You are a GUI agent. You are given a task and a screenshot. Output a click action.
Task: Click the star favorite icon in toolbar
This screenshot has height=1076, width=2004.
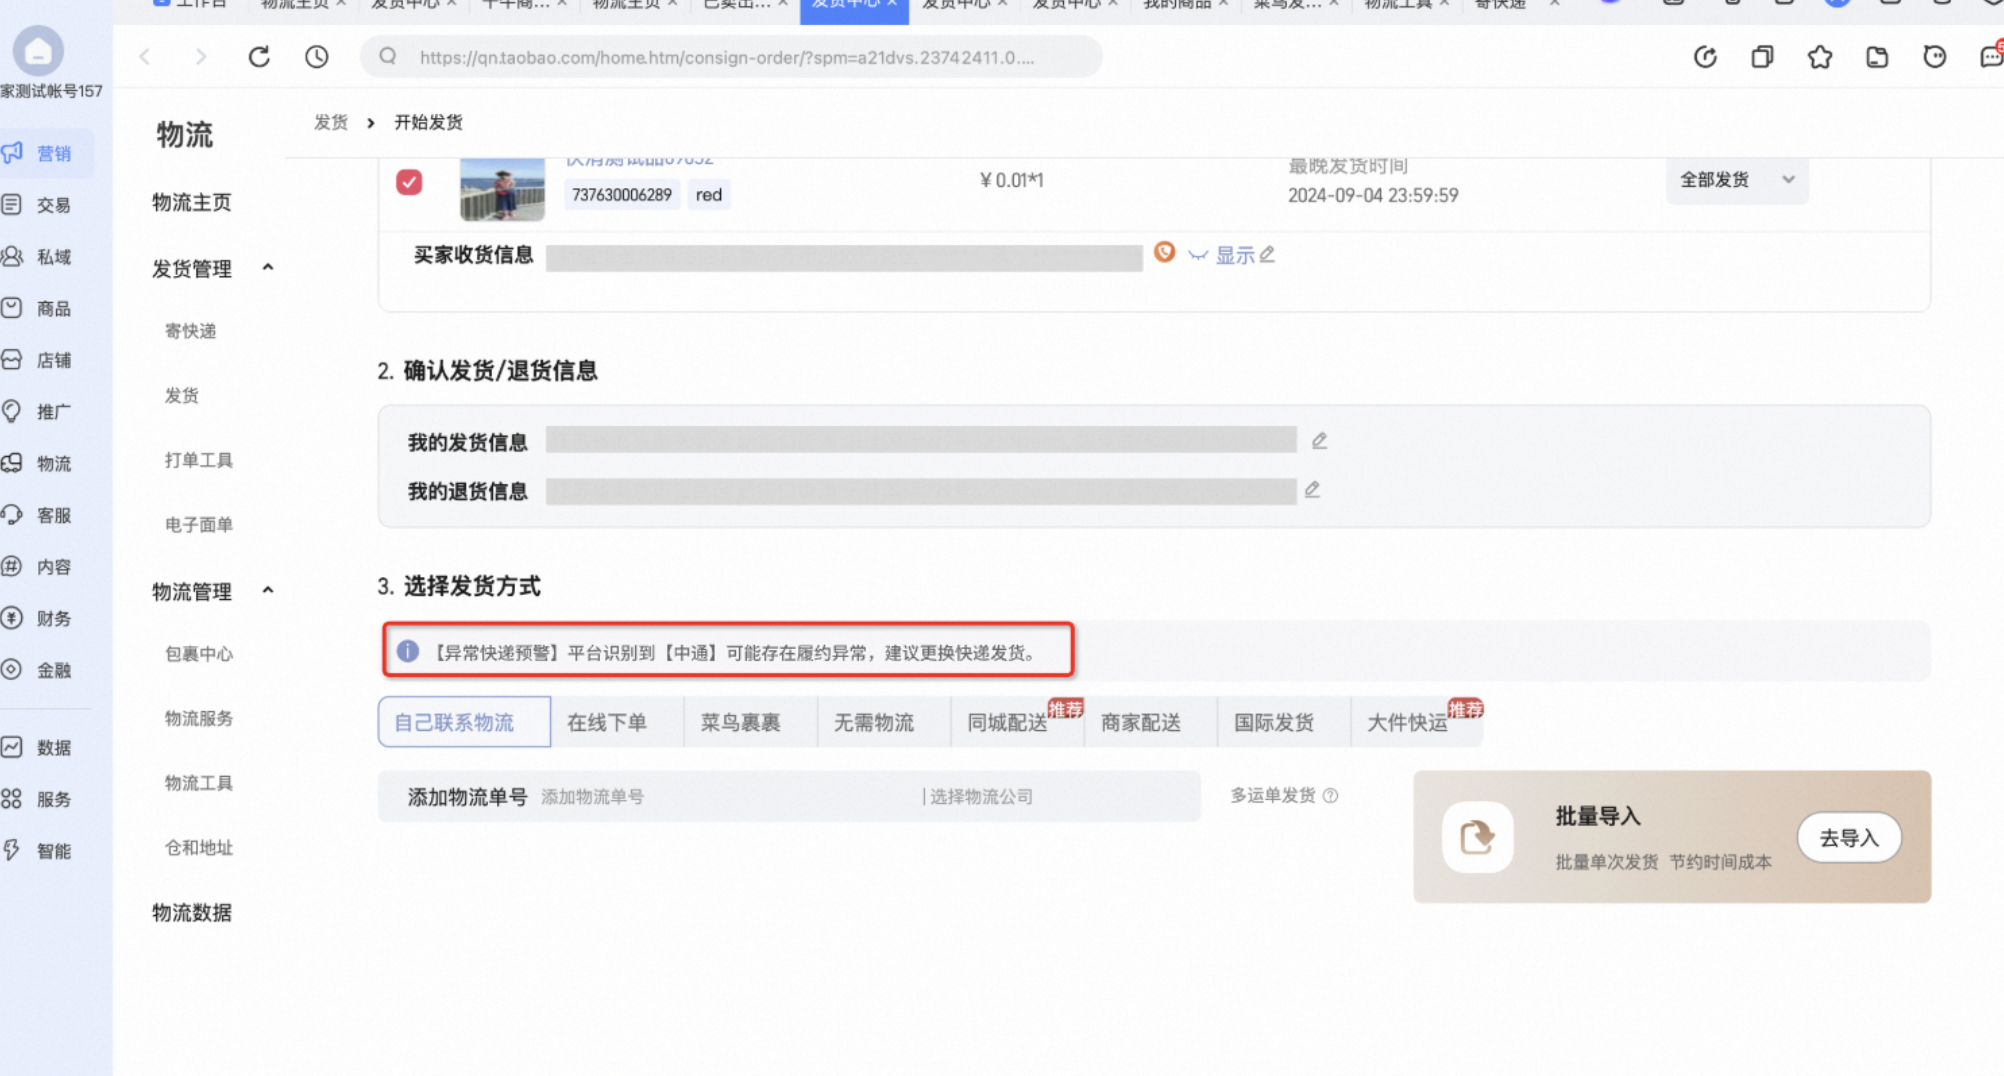pos(1820,57)
